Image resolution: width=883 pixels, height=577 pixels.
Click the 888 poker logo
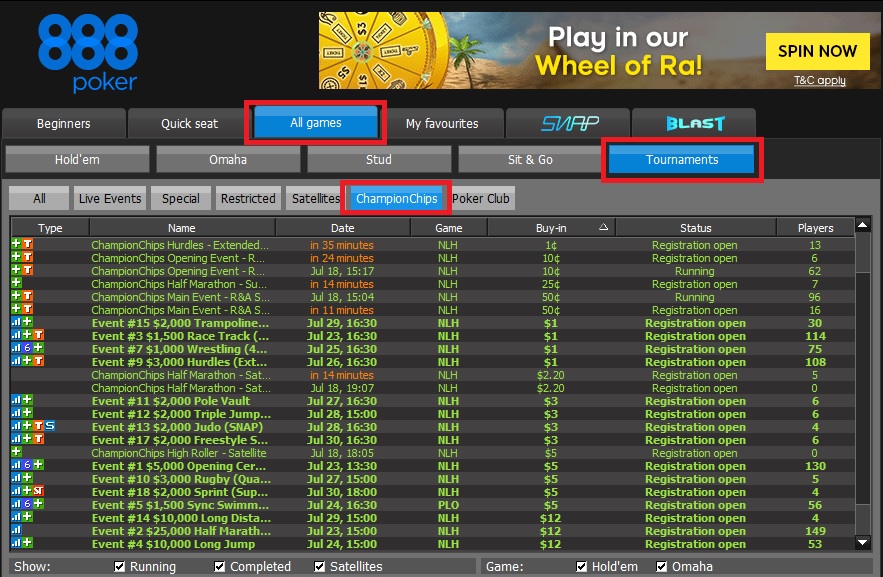[x=88, y=53]
